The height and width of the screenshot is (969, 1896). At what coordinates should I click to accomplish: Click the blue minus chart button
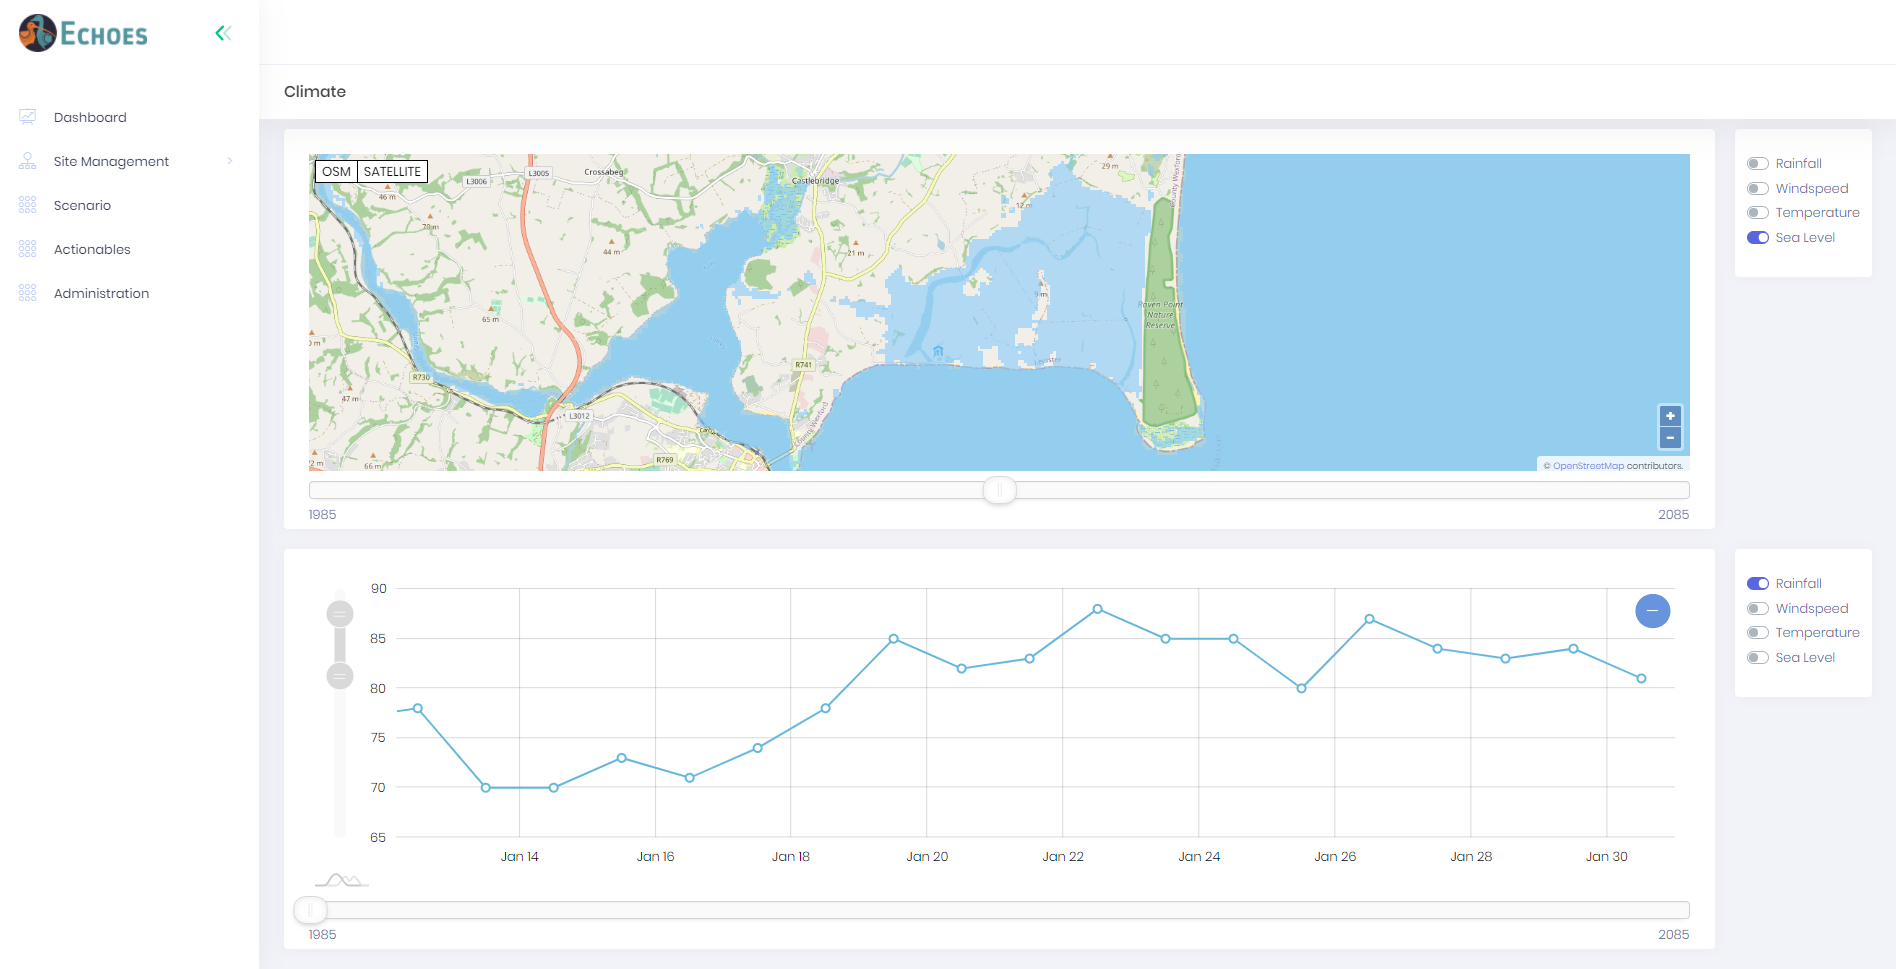pyautogui.click(x=1652, y=611)
